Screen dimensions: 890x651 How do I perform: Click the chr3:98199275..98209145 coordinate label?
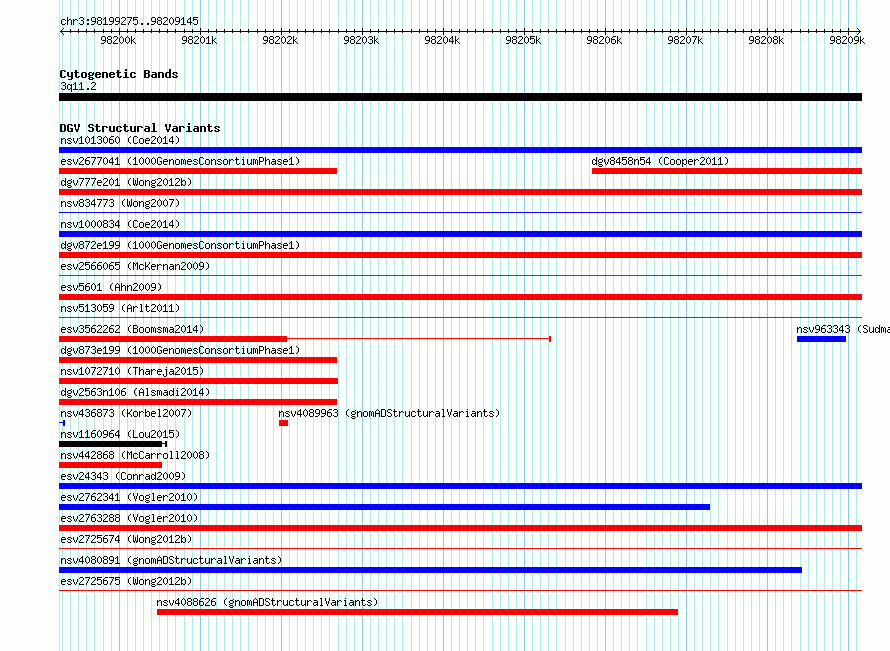click(x=129, y=21)
